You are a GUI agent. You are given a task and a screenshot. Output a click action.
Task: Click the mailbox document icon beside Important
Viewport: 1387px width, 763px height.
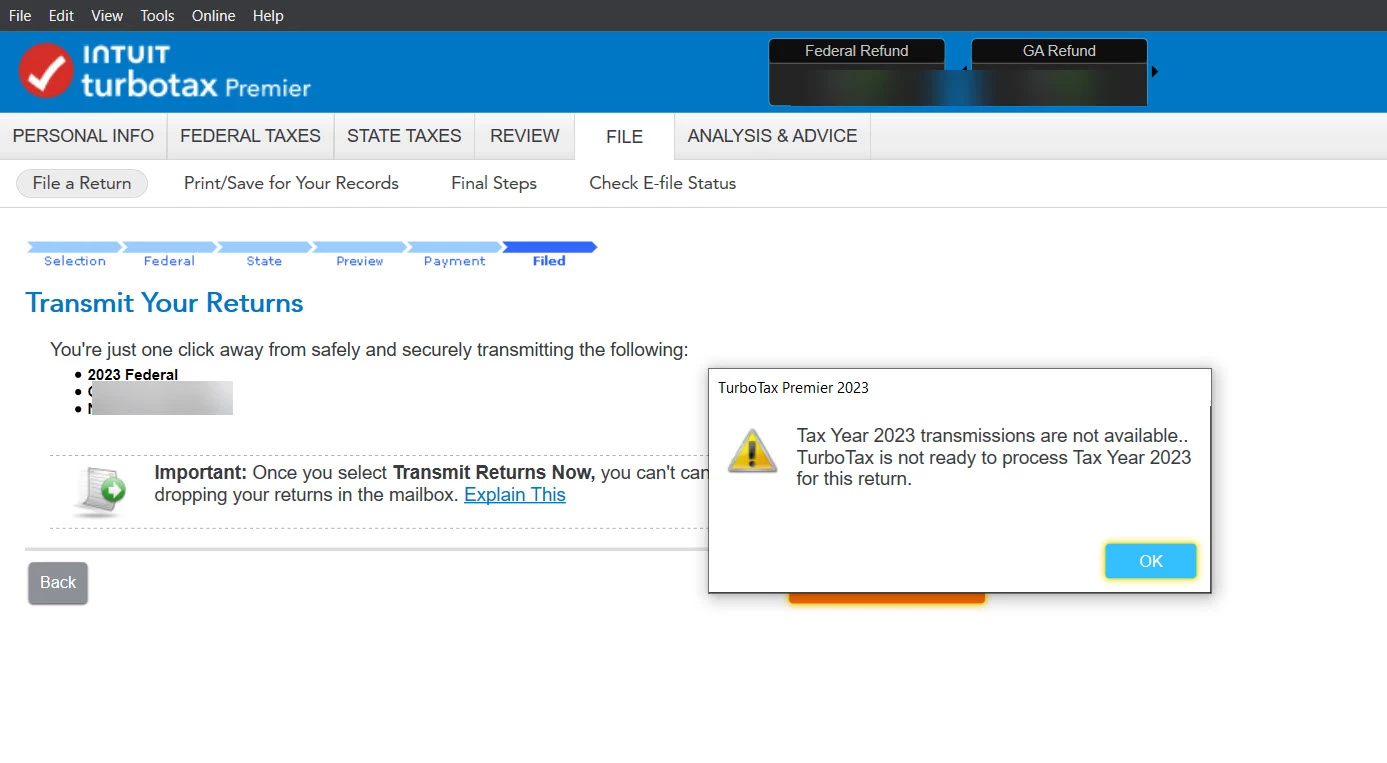click(101, 490)
